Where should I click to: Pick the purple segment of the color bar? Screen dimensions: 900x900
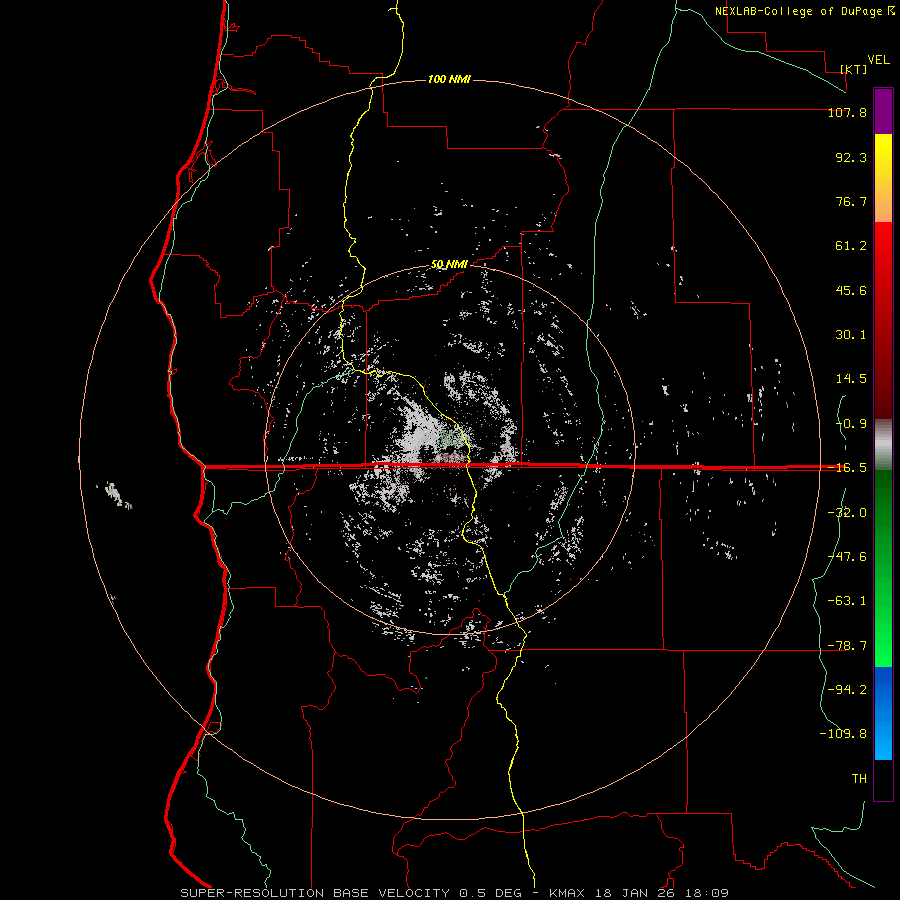[883, 111]
